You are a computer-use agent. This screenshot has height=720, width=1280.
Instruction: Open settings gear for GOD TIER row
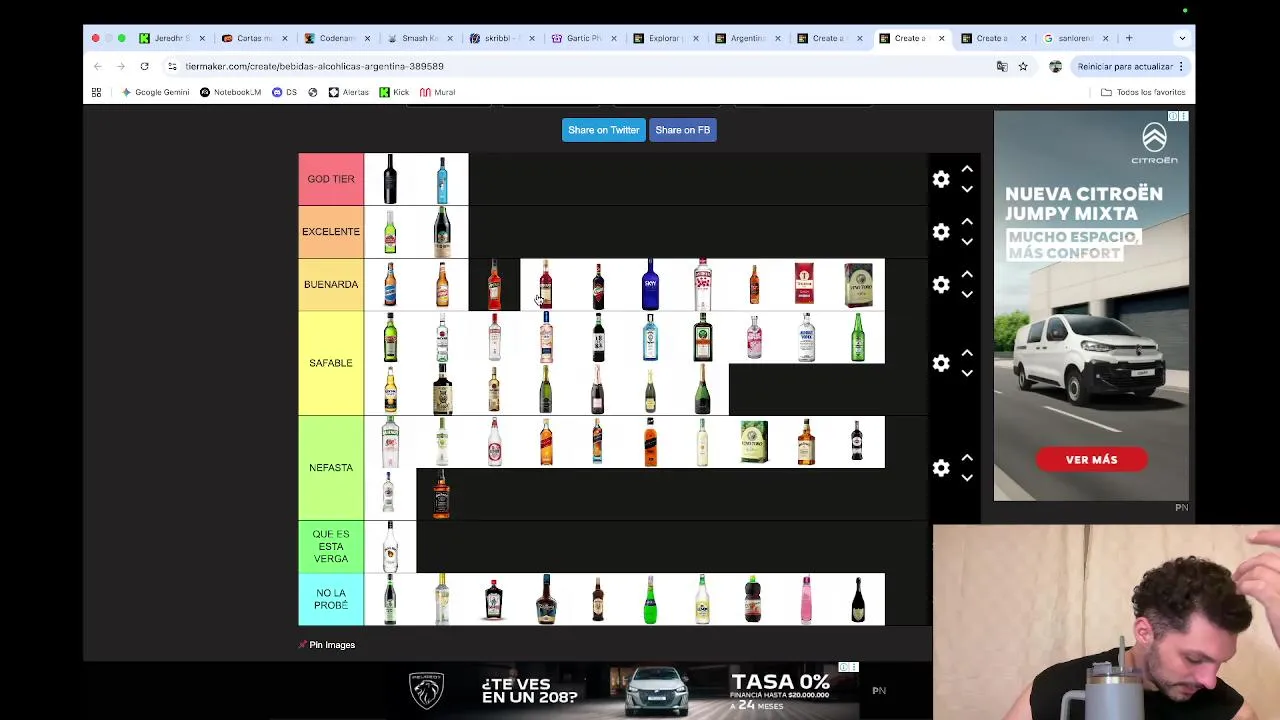(x=941, y=179)
